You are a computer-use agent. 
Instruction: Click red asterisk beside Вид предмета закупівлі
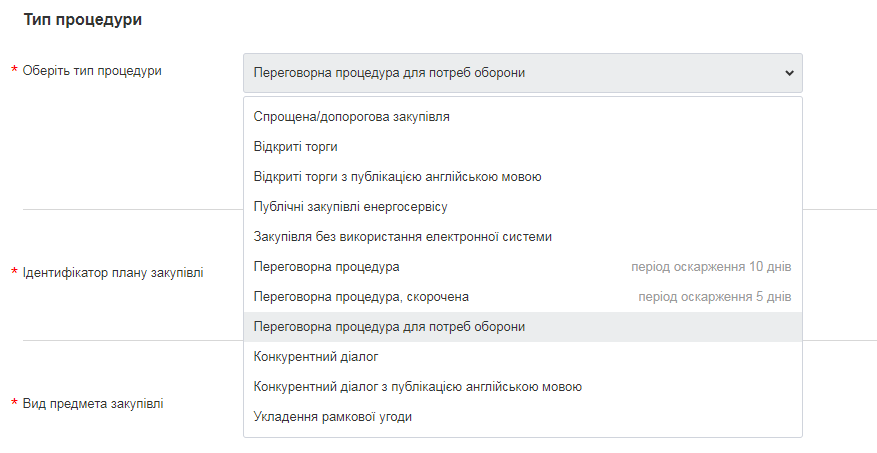[14, 404]
